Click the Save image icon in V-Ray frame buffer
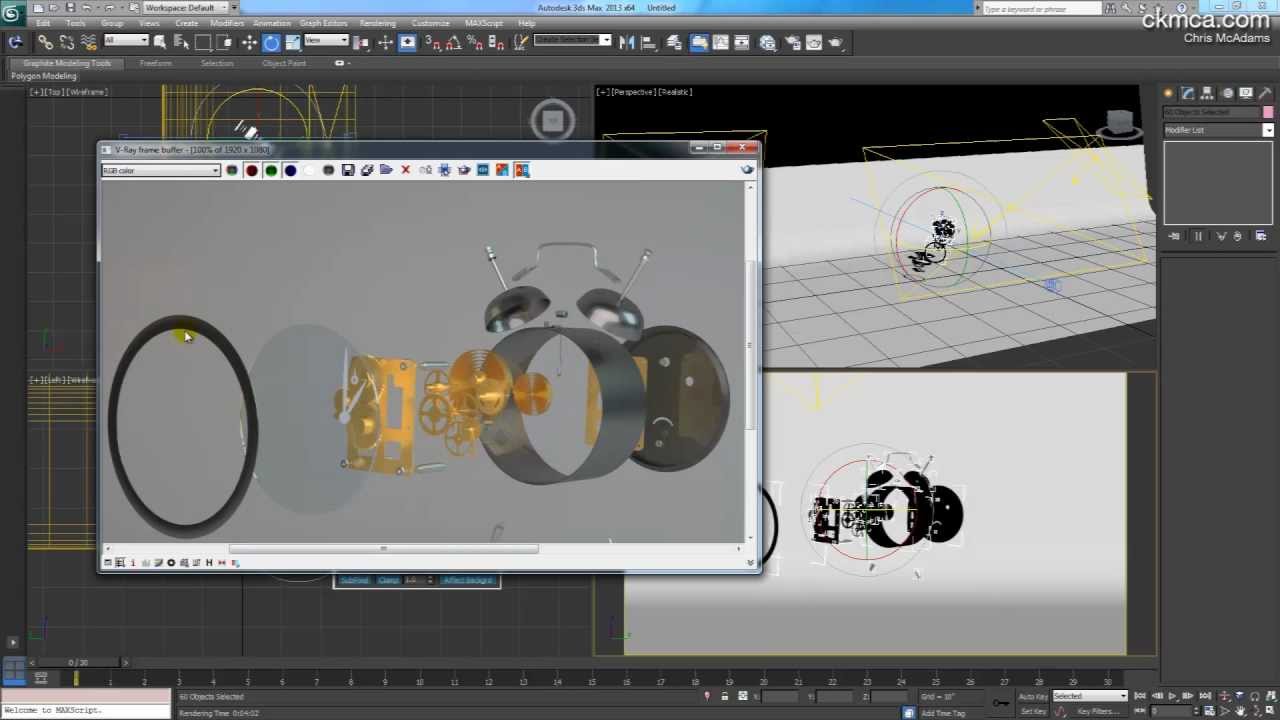1280x720 pixels. click(x=347, y=170)
